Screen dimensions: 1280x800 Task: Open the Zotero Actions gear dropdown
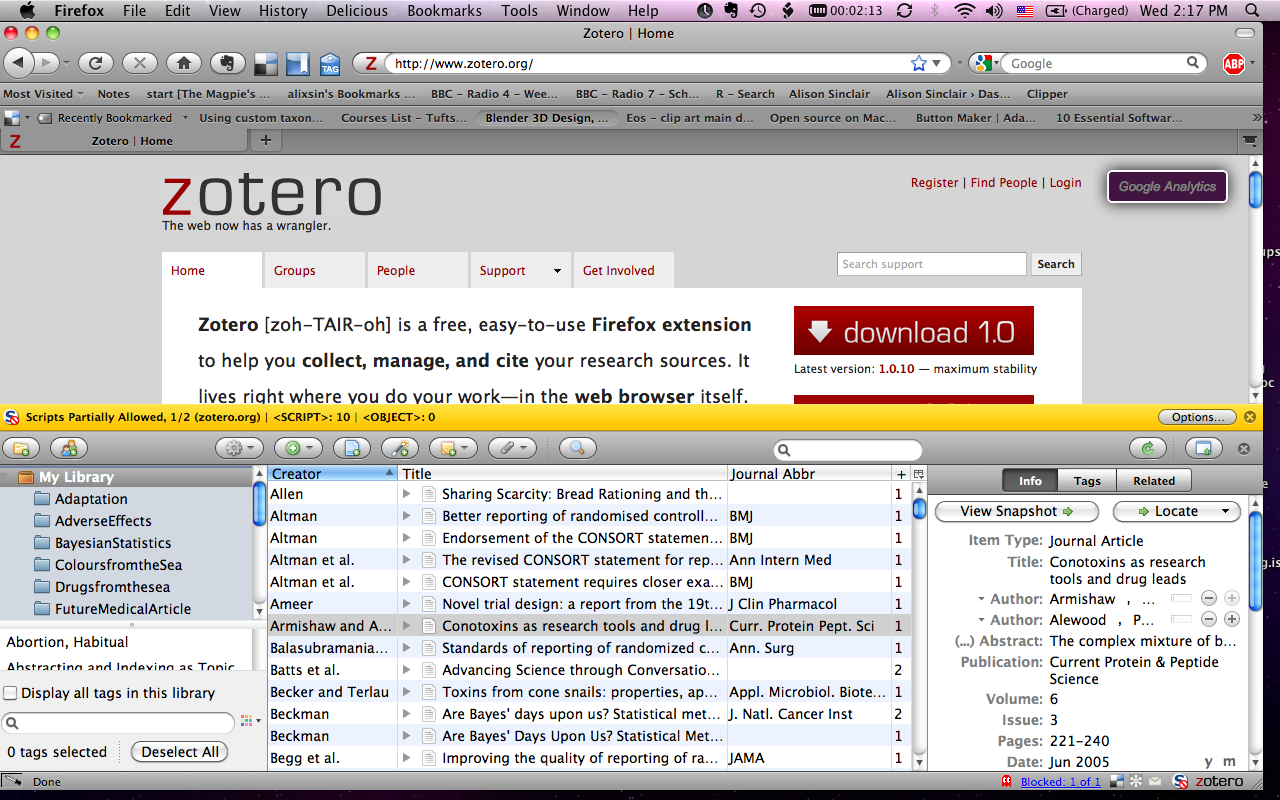coord(240,449)
